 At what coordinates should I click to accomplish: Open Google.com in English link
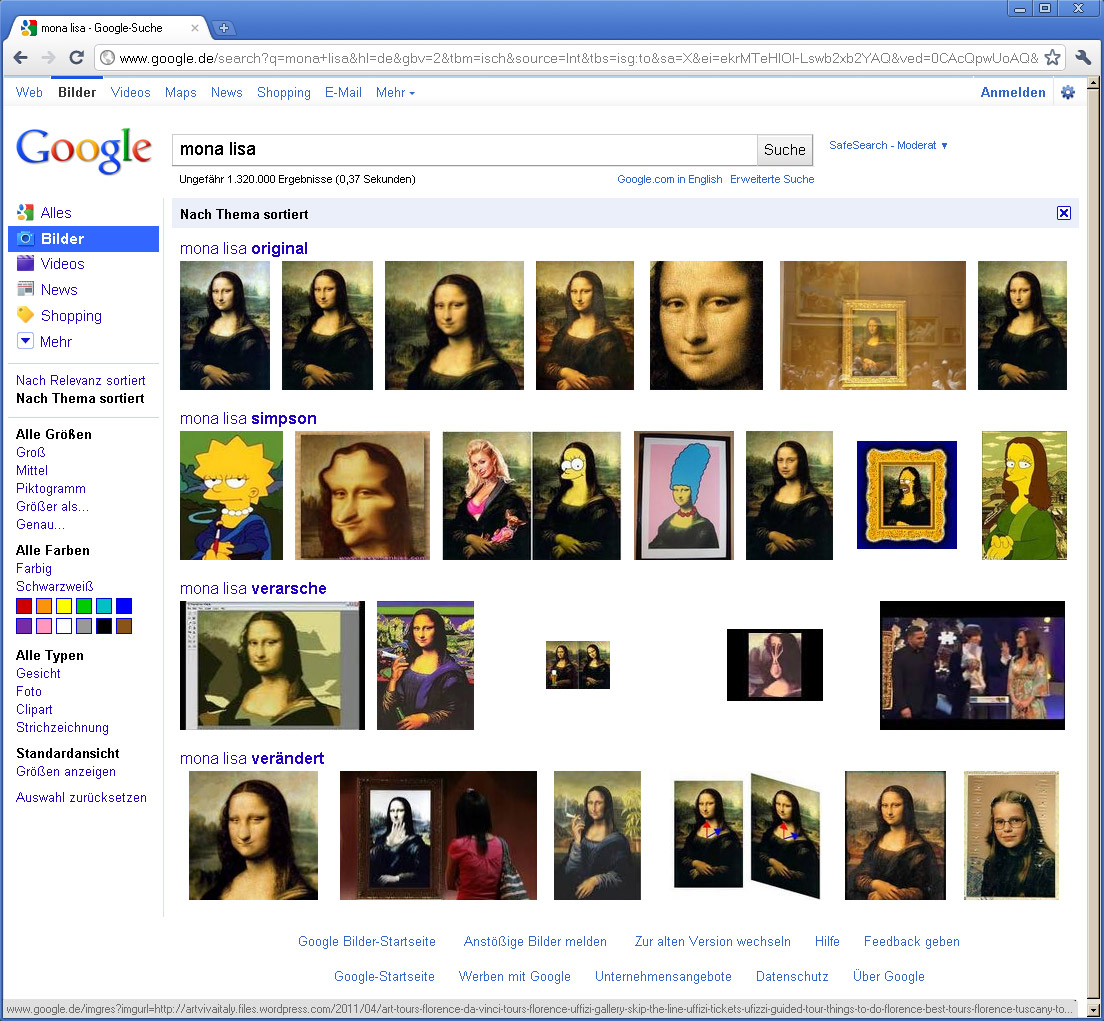(670, 179)
